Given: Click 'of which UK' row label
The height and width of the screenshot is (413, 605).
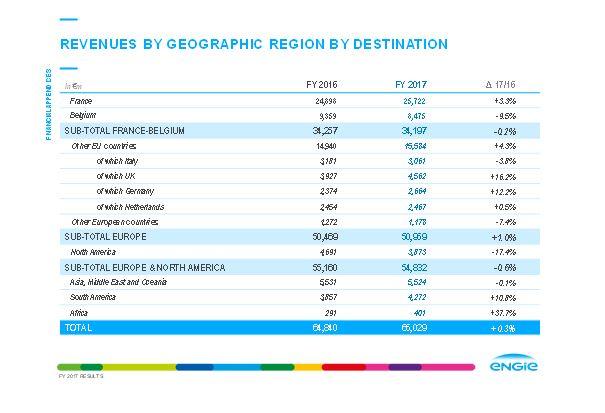Looking at the screenshot, I should click(x=116, y=176).
